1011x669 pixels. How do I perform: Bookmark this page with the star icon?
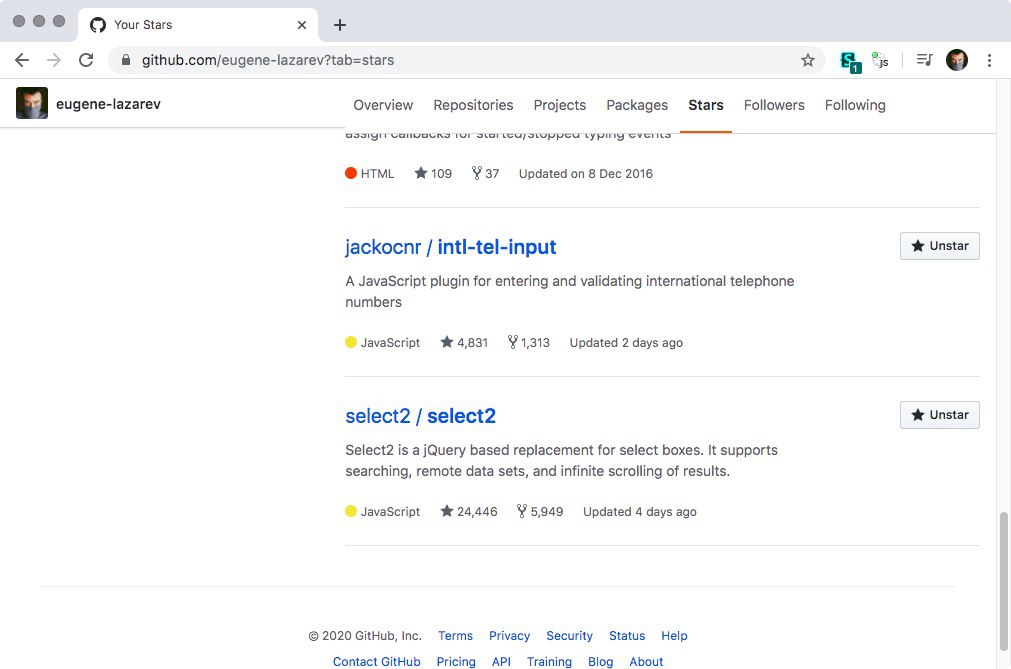(x=807, y=60)
